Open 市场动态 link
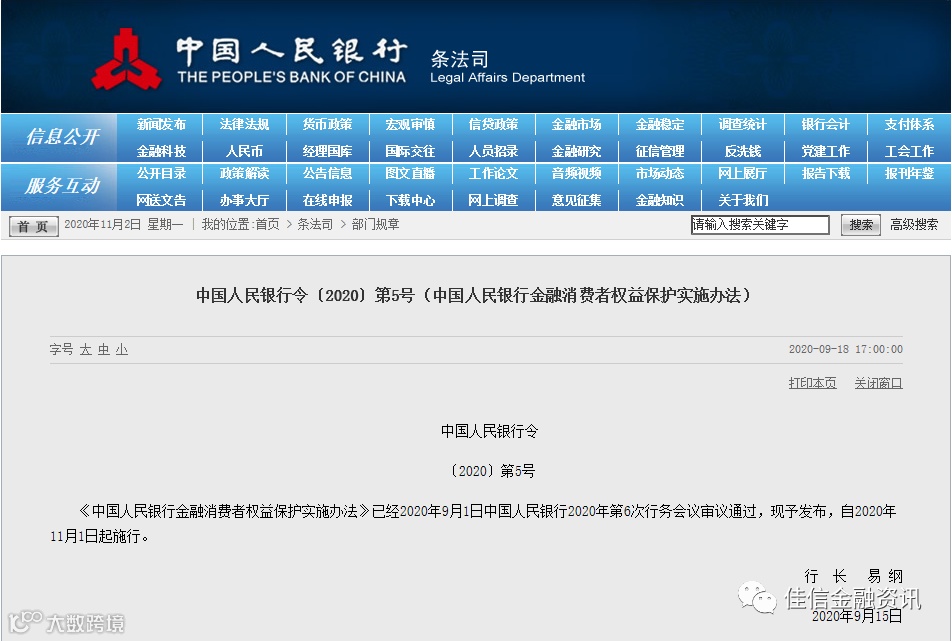This screenshot has height=641, width=952. pyautogui.click(x=659, y=174)
